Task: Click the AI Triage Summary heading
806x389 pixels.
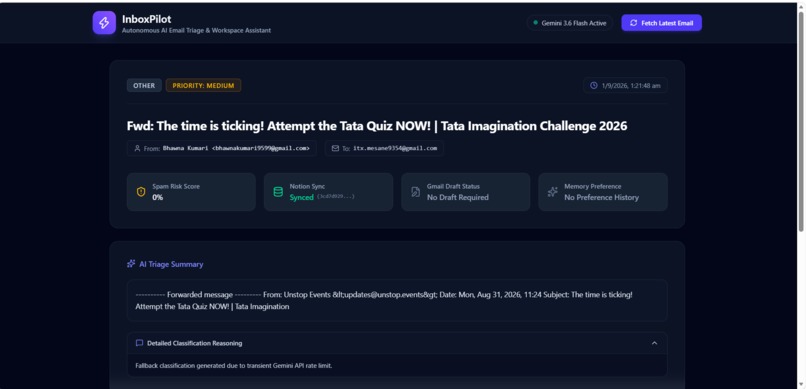Action: coord(171,264)
